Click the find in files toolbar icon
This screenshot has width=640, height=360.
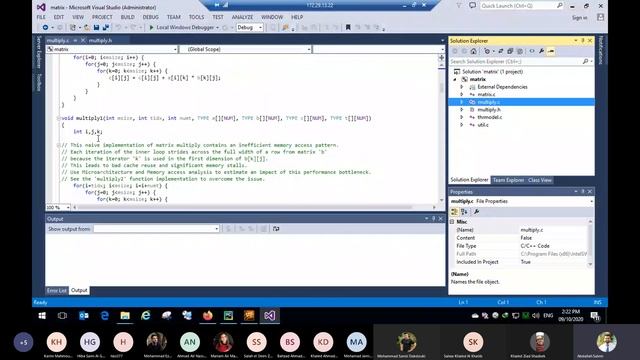pos(285,27)
